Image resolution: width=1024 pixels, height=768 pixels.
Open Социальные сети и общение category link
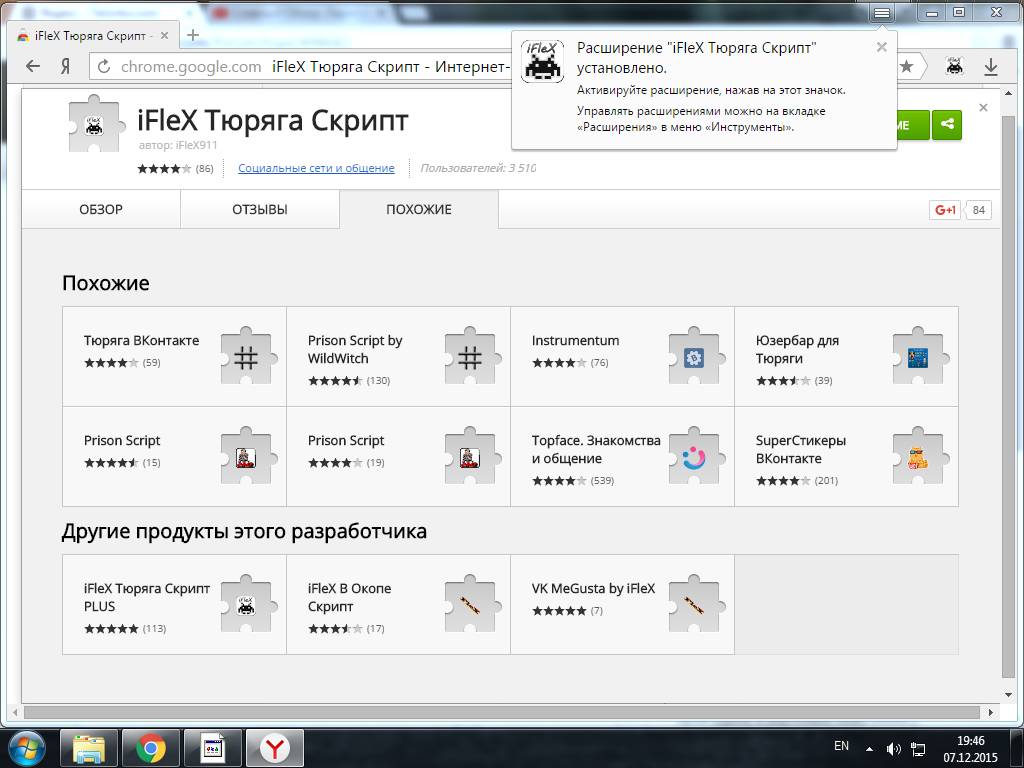(316, 168)
